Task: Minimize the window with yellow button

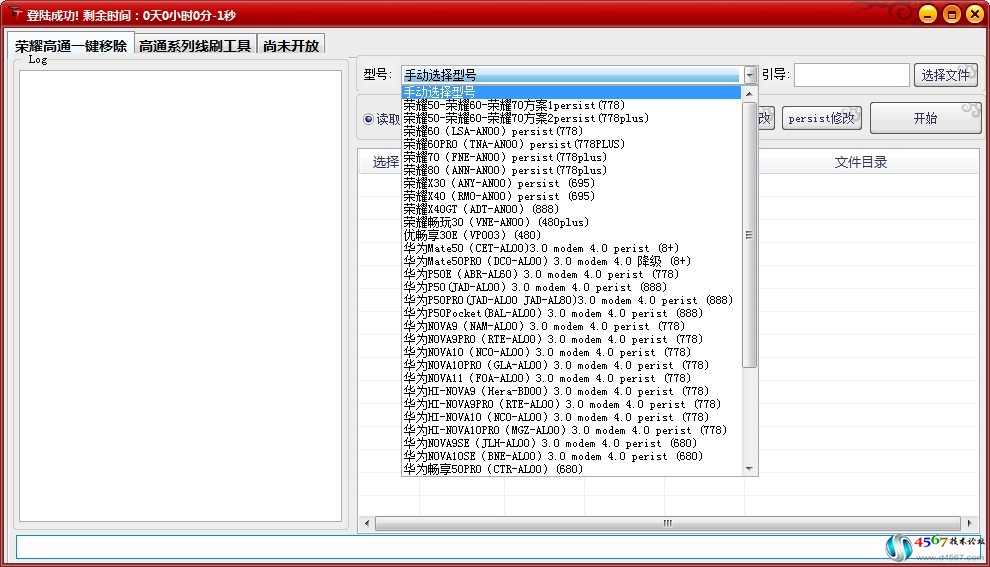Action: pyautogui.click(x=927, y=14)
